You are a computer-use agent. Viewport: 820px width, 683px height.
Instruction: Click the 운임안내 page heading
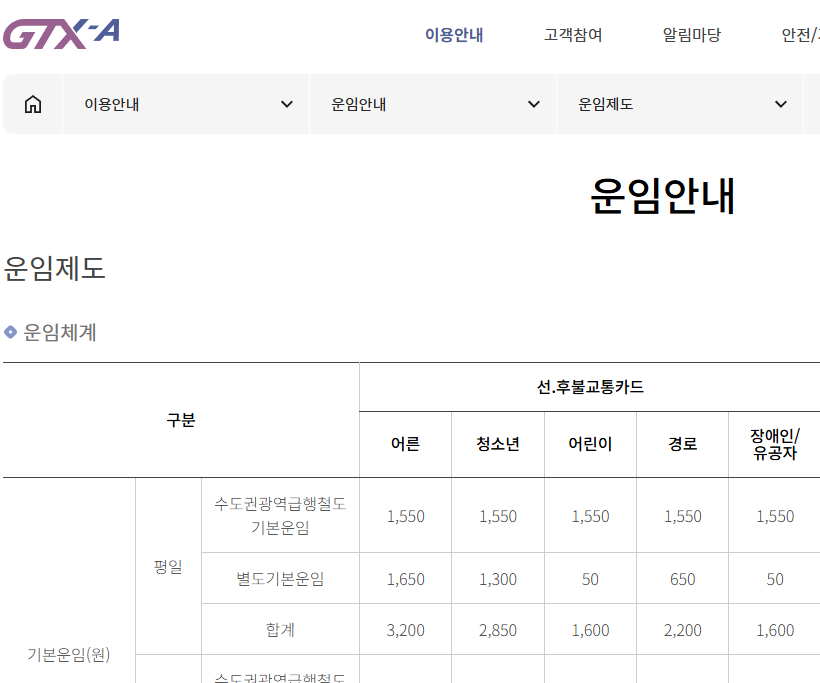pos(663,196)
